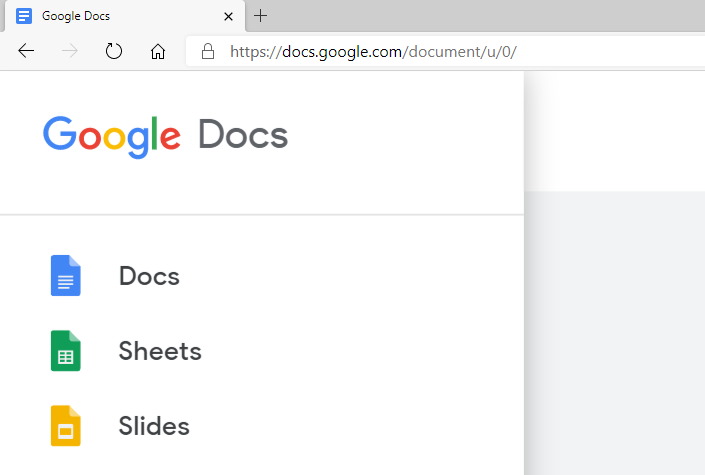This screenshot has height=475, width=705.
Task: Click the favicon on the Google Docs tab
Action: pyautogui.click(x=24, y=16)
